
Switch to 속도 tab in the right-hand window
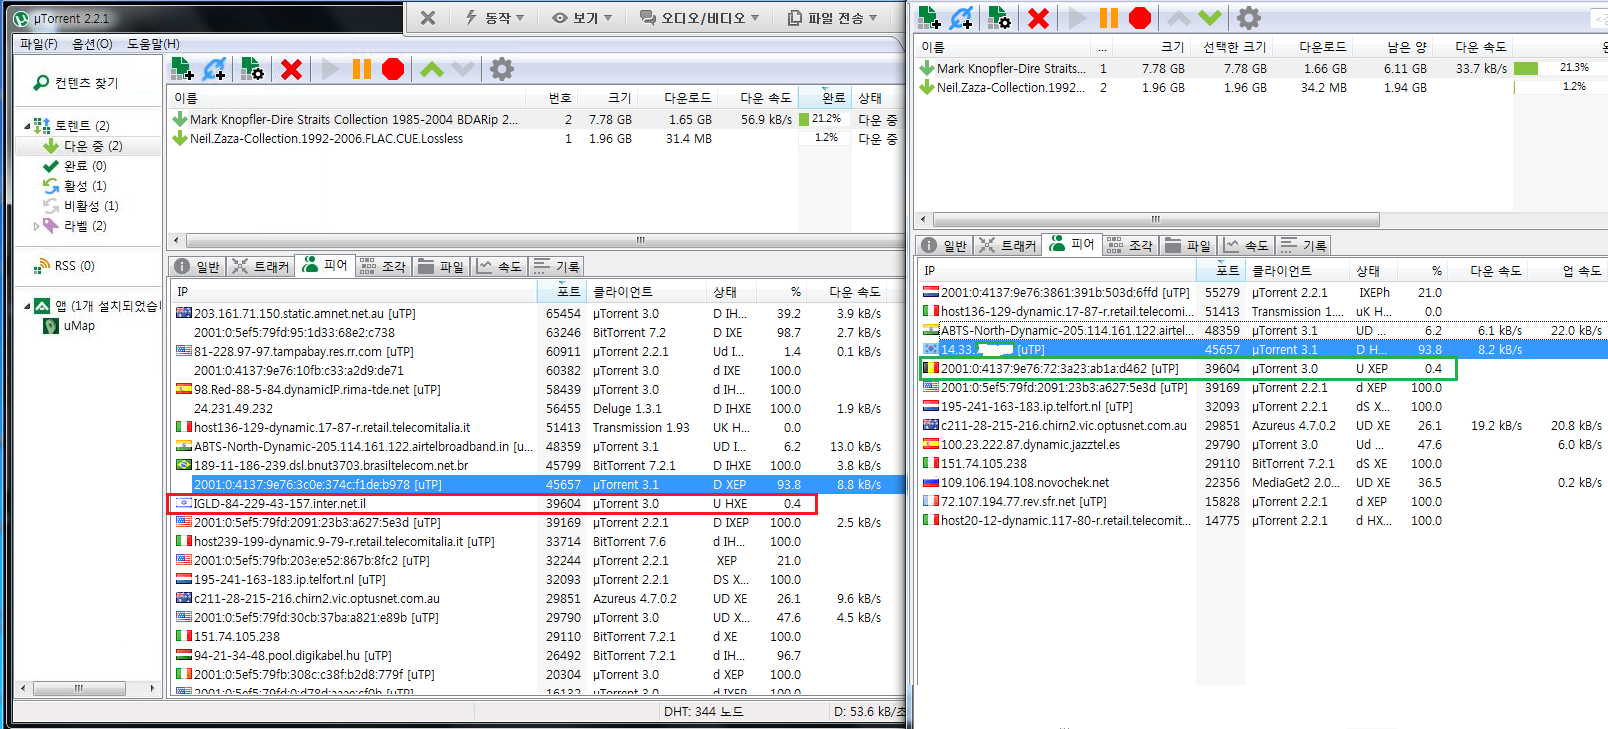tap(1245, 245)
